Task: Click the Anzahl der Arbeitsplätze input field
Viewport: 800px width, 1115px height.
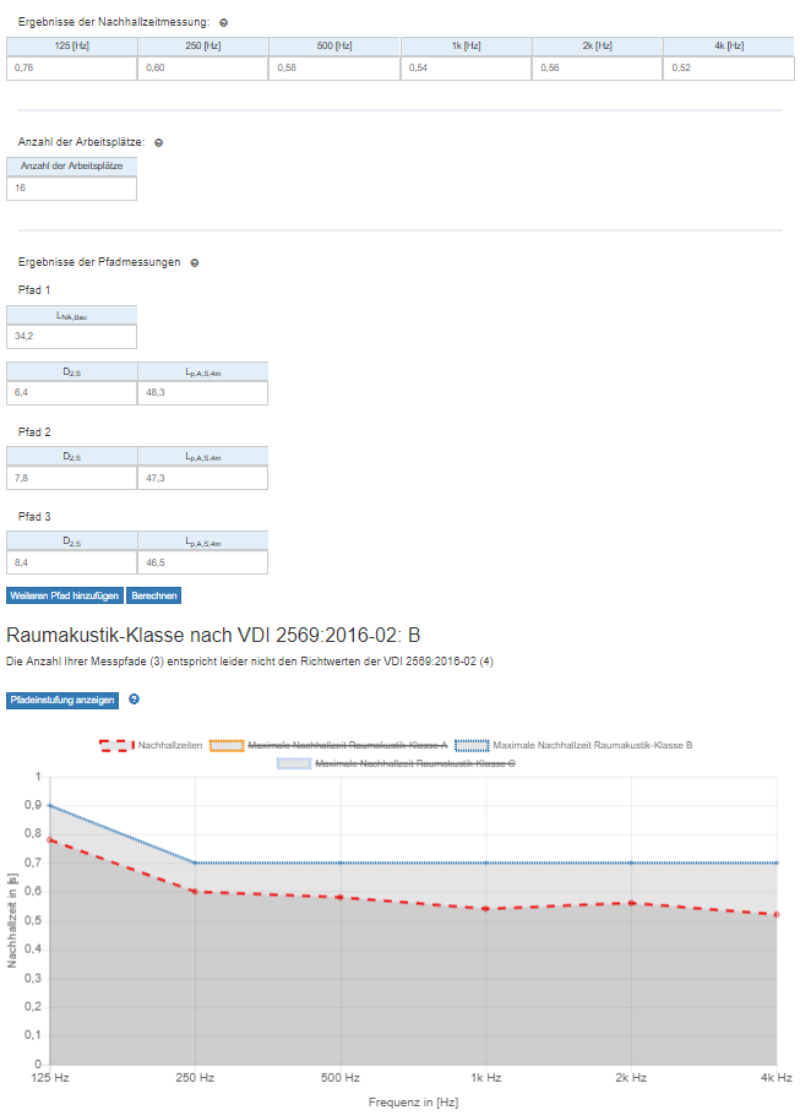Action: pyautogui.click(x=71, y=188)
